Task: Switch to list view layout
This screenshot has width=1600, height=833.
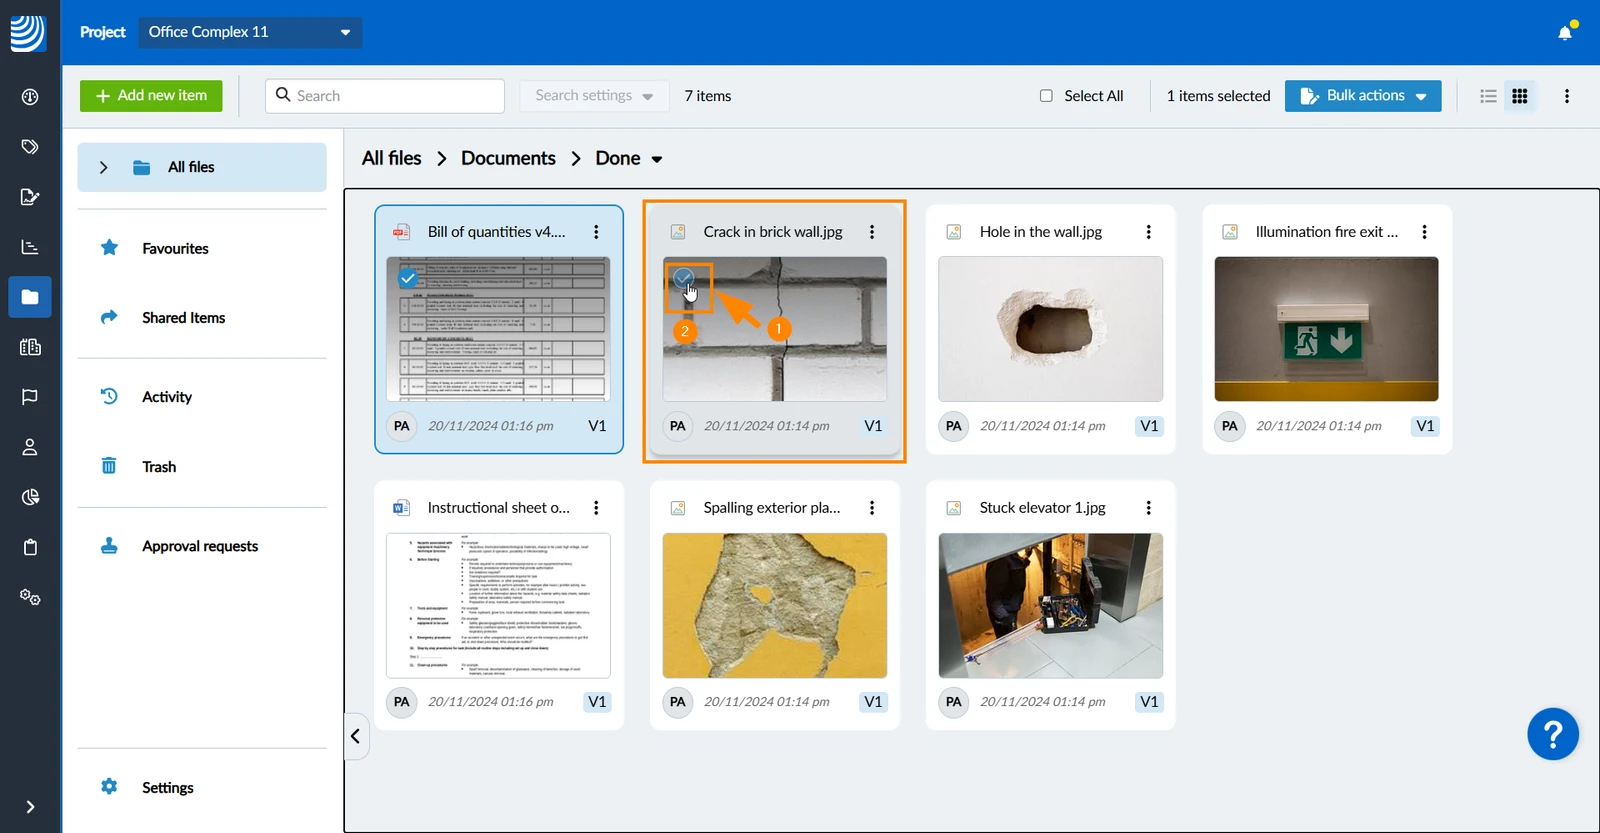Action: pyautogui.click(x=1488, y=96)
